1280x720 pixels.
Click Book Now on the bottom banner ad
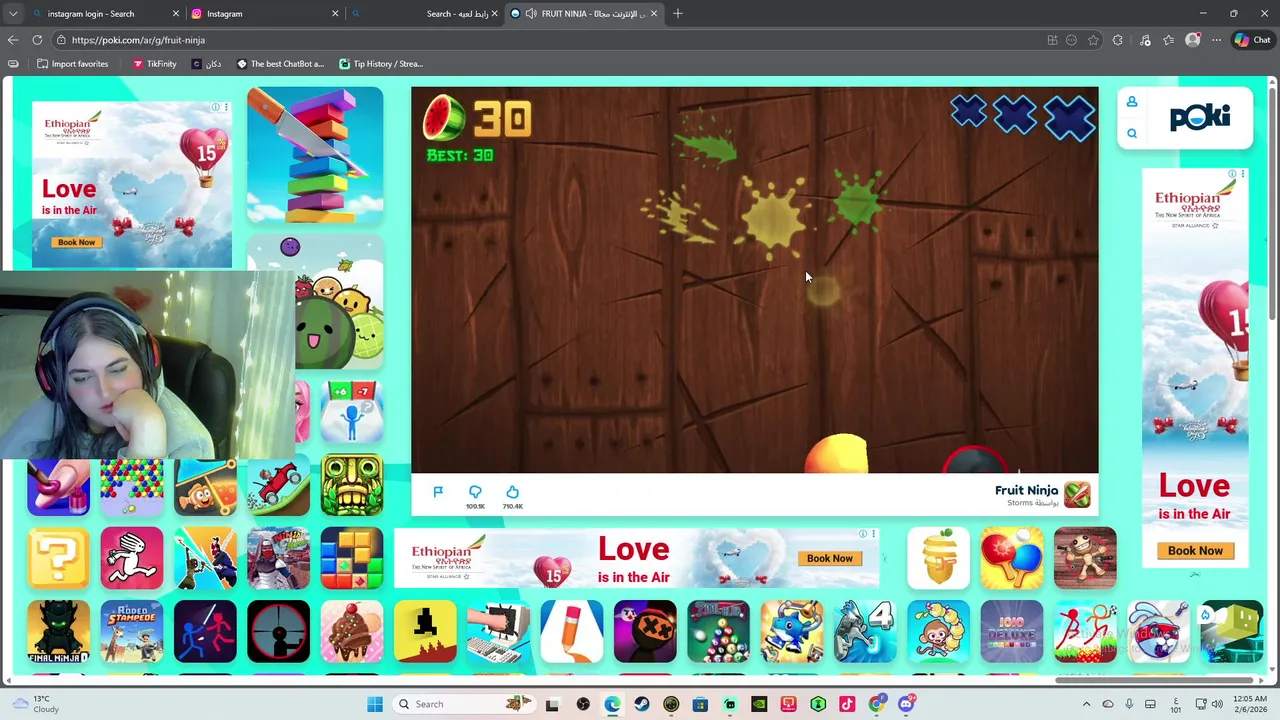click(x=830, y=558)
